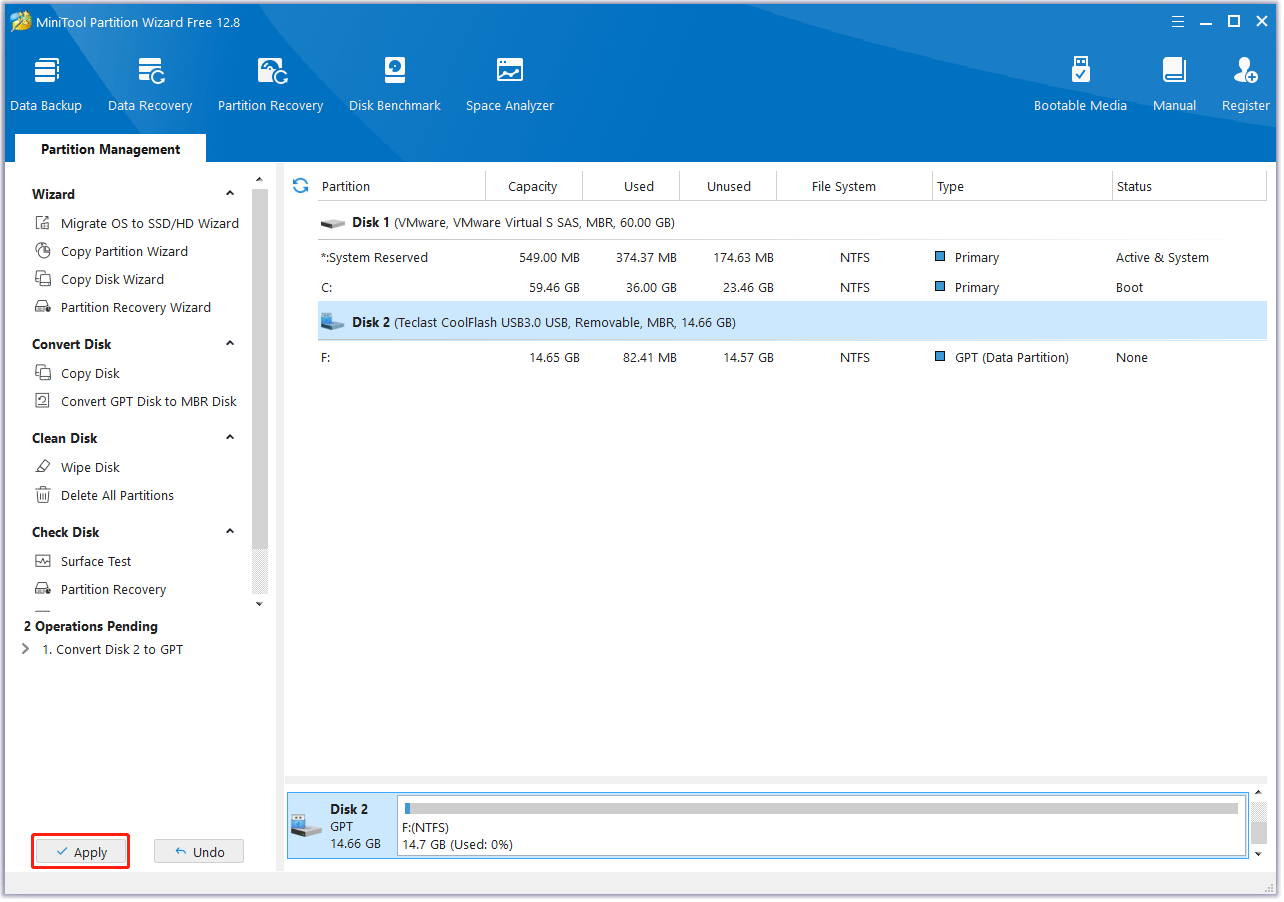Collapse the Wizard section

pos(230,194)
